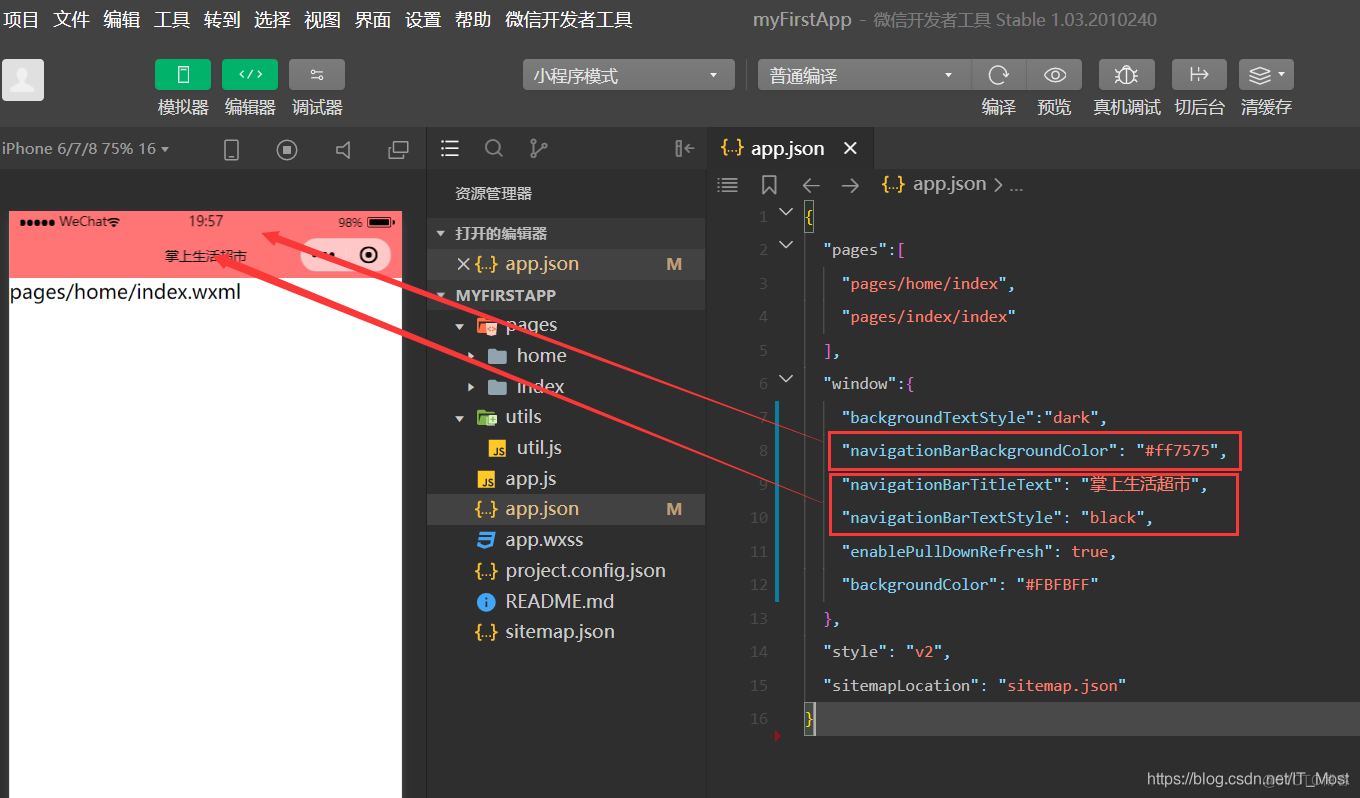
Task: Open the iPhone 6/7/8 device dropdown
Action: pos(86,149)
